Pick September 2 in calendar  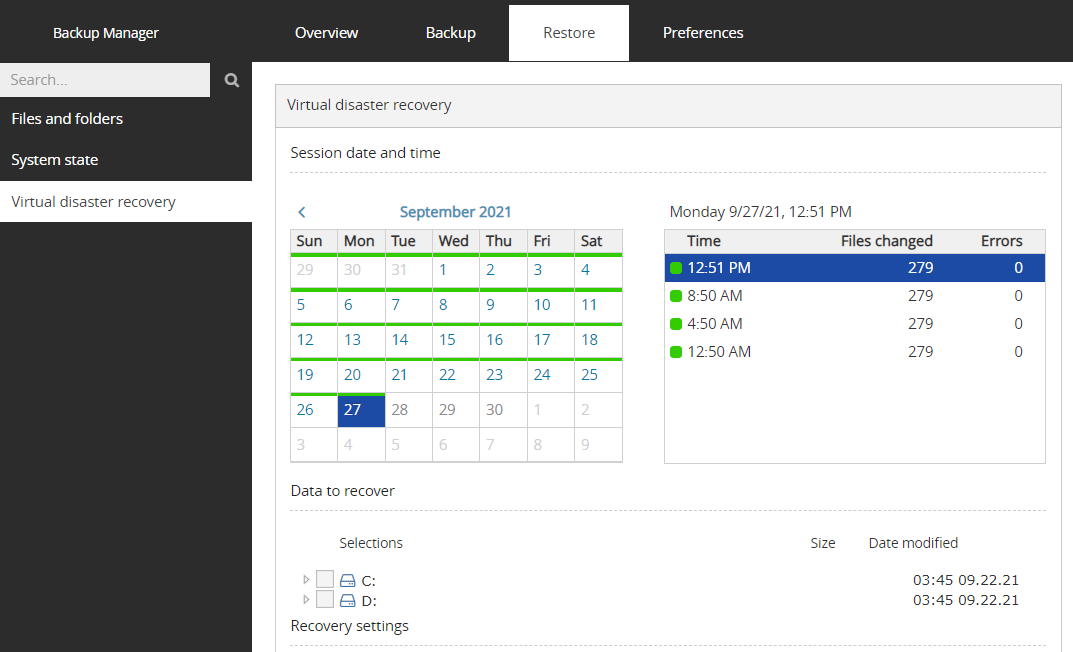503,270
